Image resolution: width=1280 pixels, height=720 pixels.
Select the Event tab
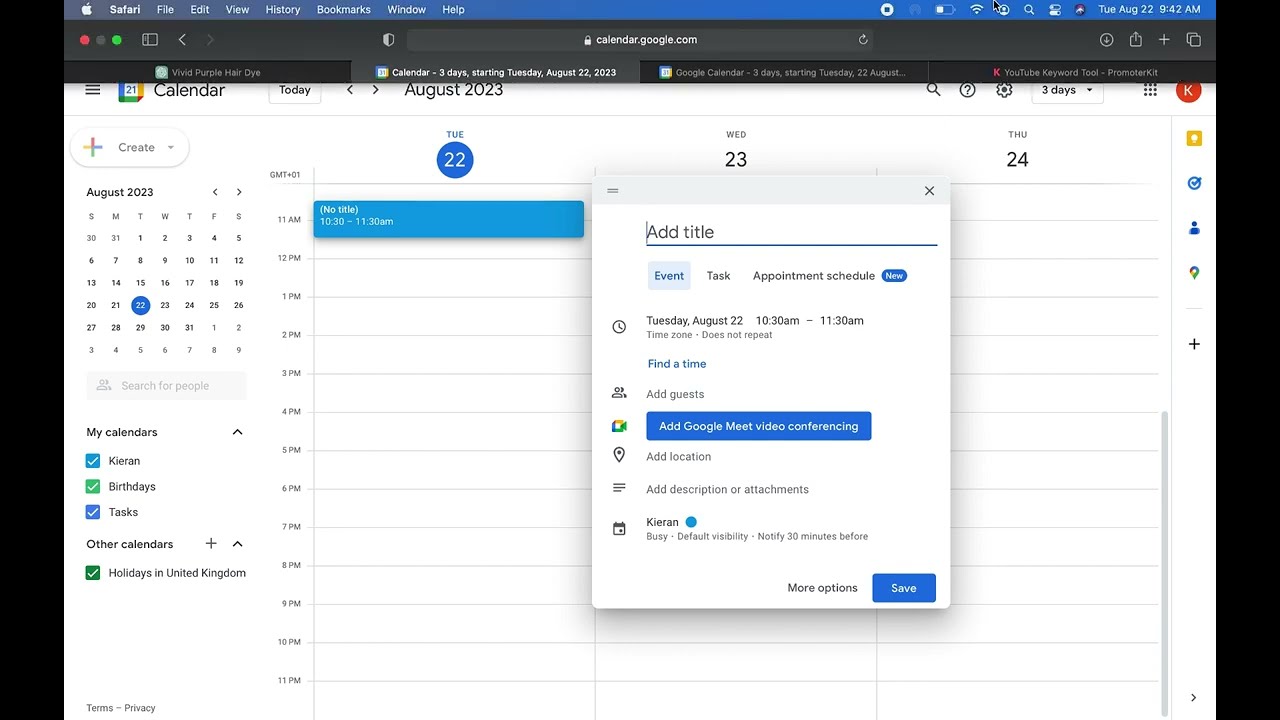[669, 276]
